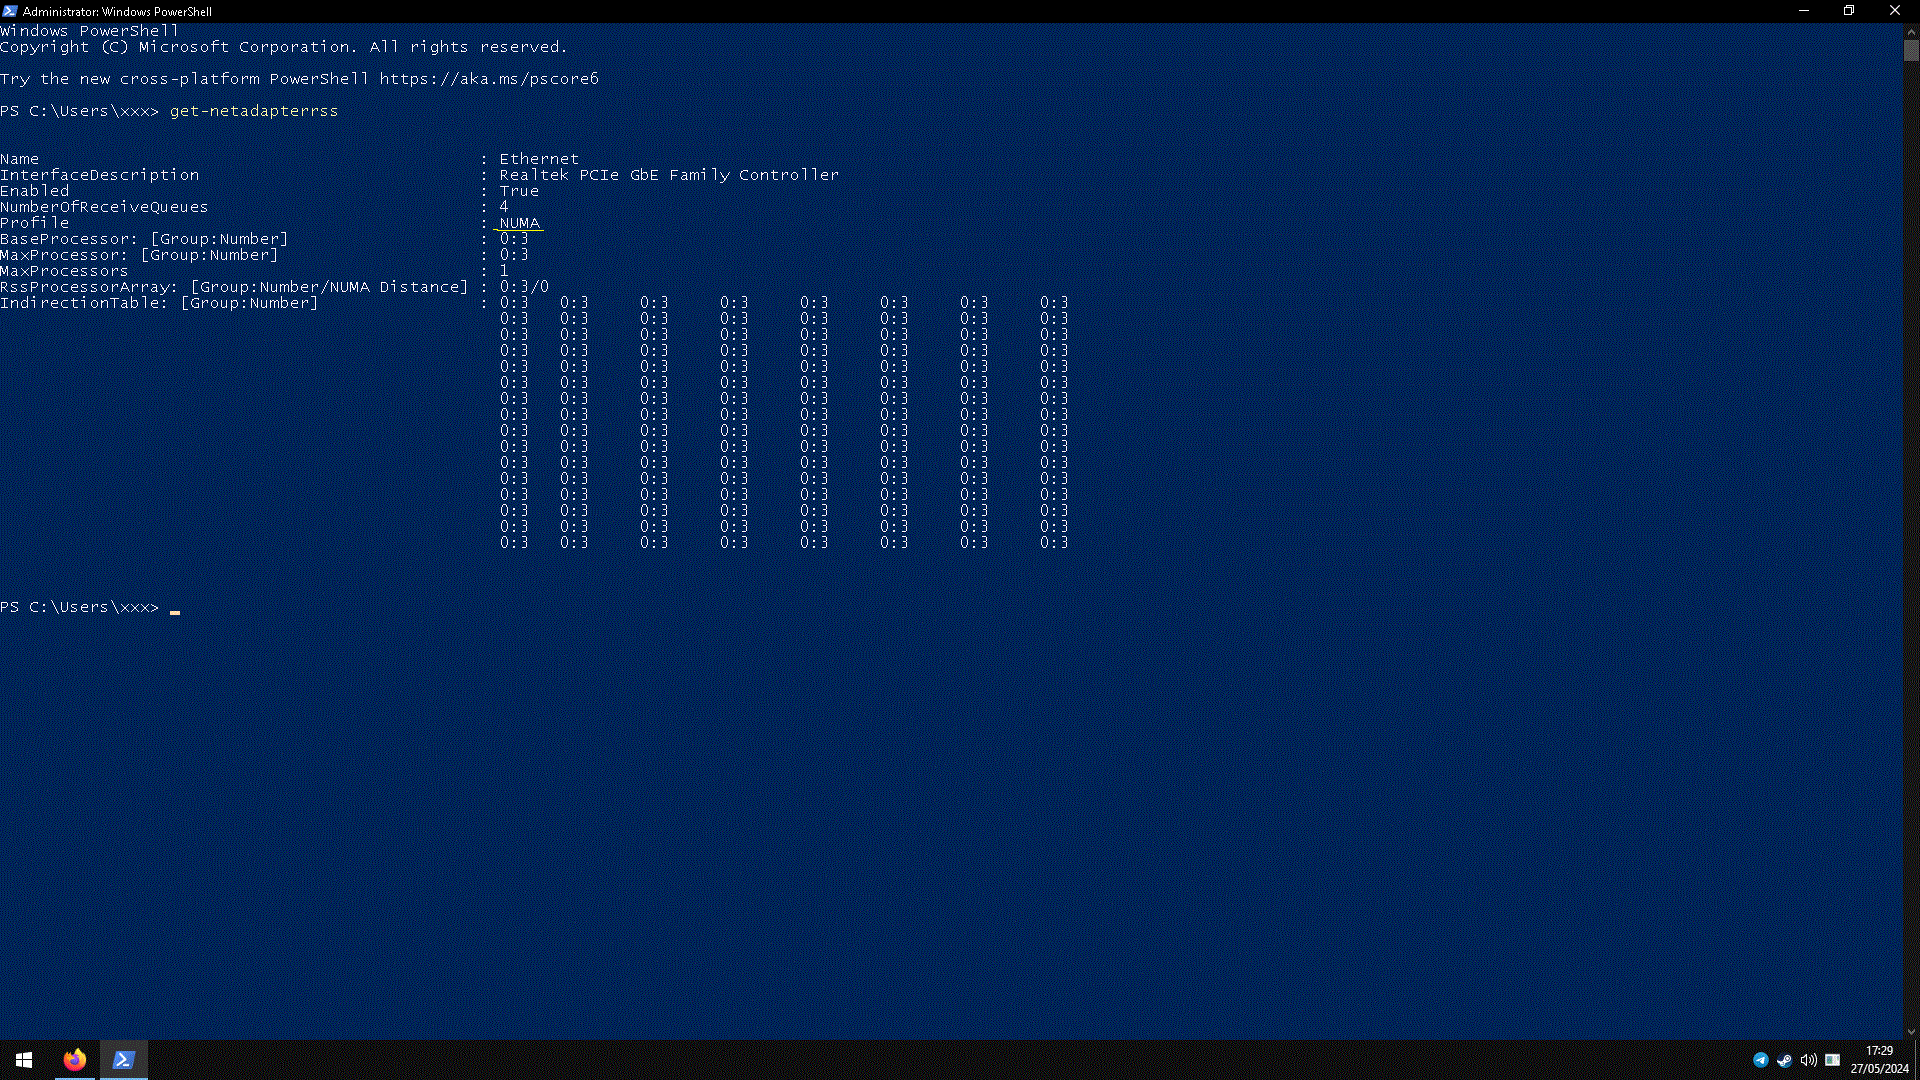Click the PowerShell icon in the title bar

(10, 11)
